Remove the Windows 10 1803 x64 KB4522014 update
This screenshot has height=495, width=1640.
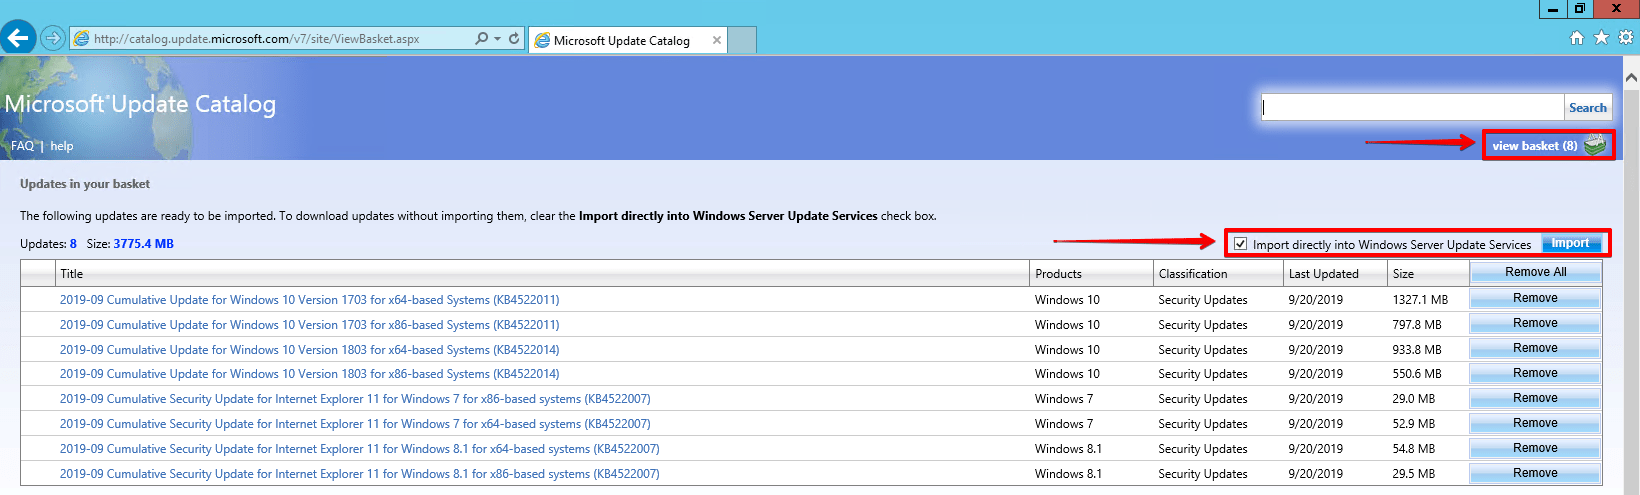point(1535,348)
